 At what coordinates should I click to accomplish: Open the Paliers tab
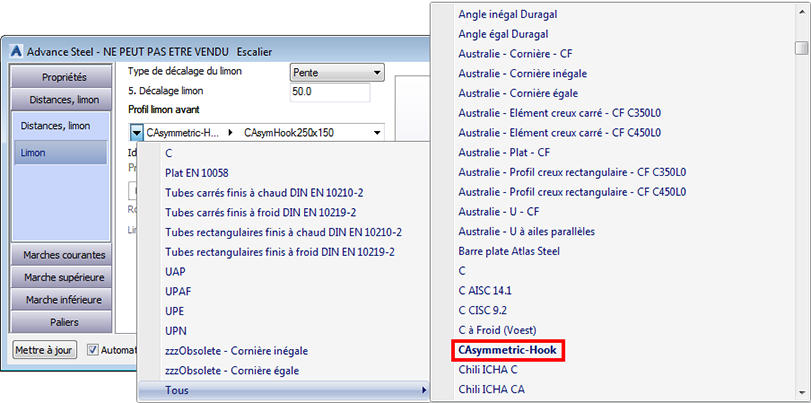pyautogui.click(x=64, y=322)
